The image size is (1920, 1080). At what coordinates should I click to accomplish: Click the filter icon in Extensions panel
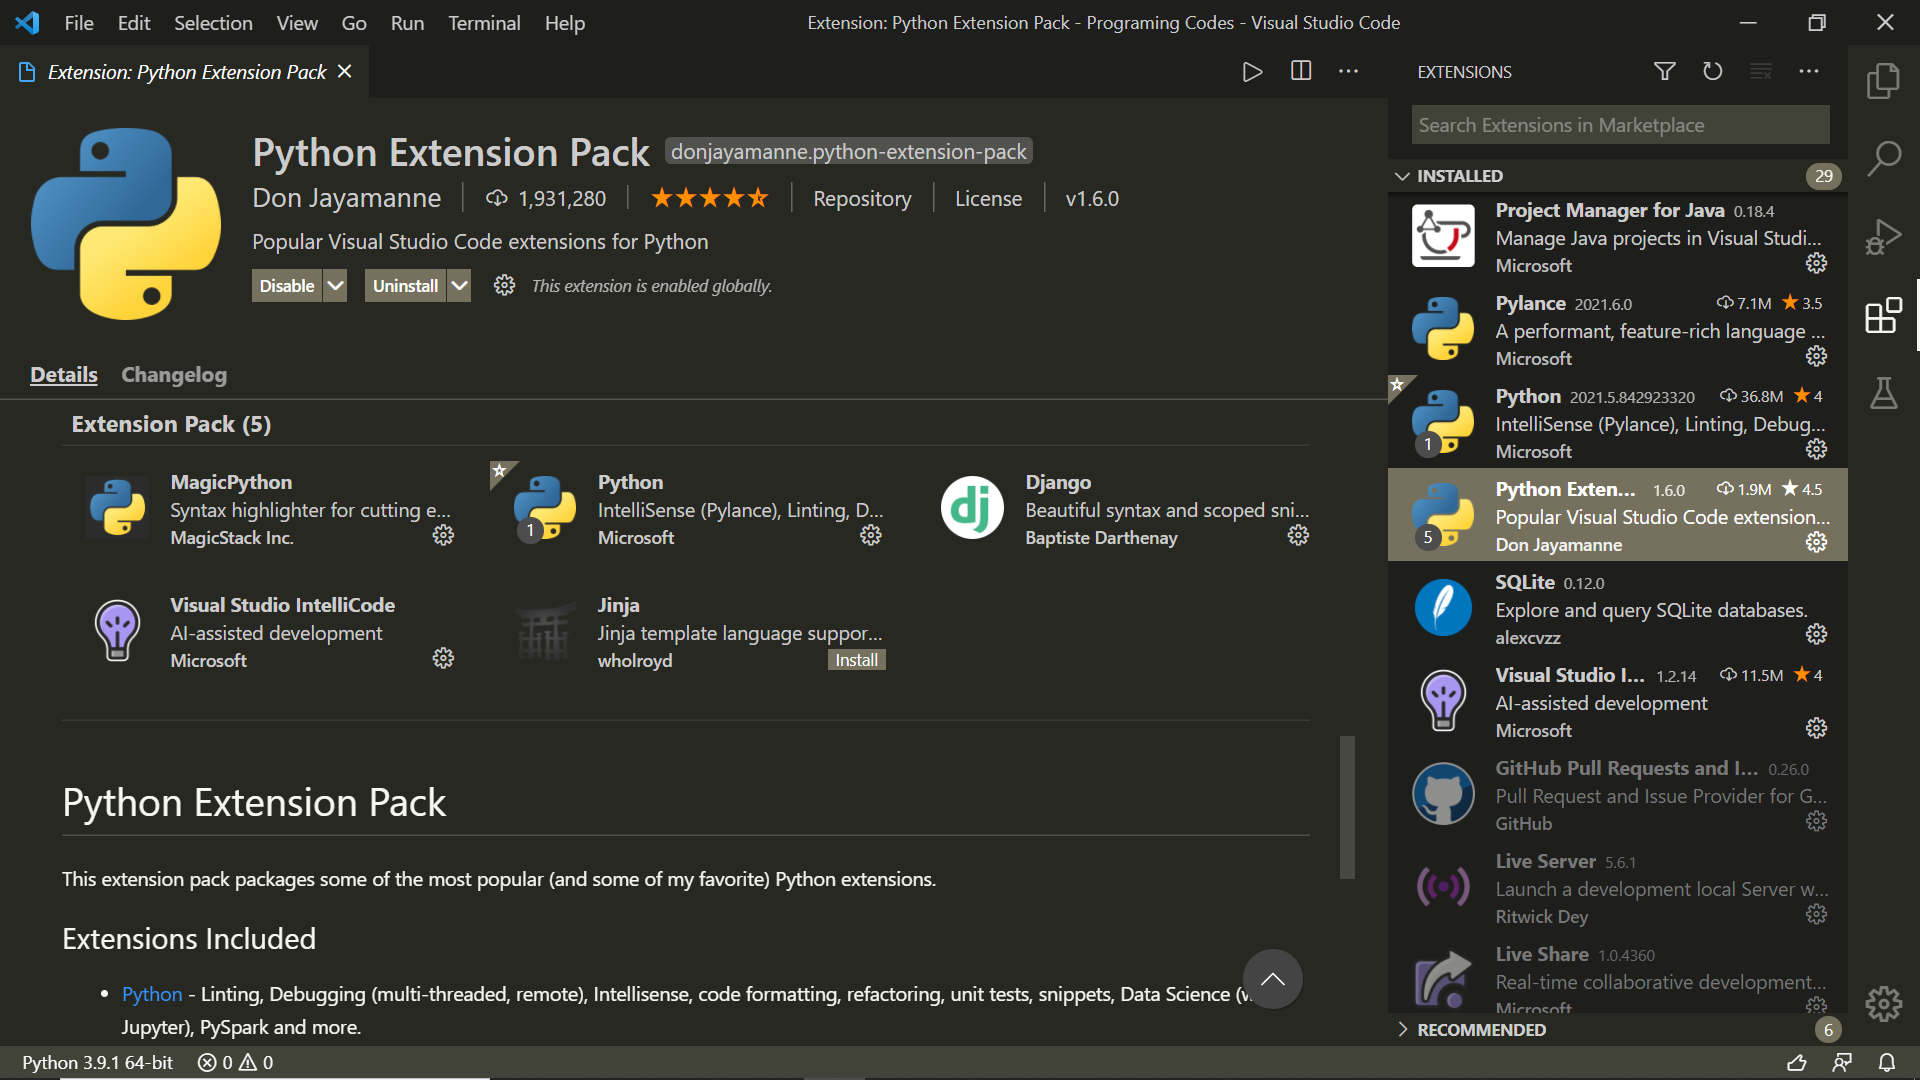1664,71
